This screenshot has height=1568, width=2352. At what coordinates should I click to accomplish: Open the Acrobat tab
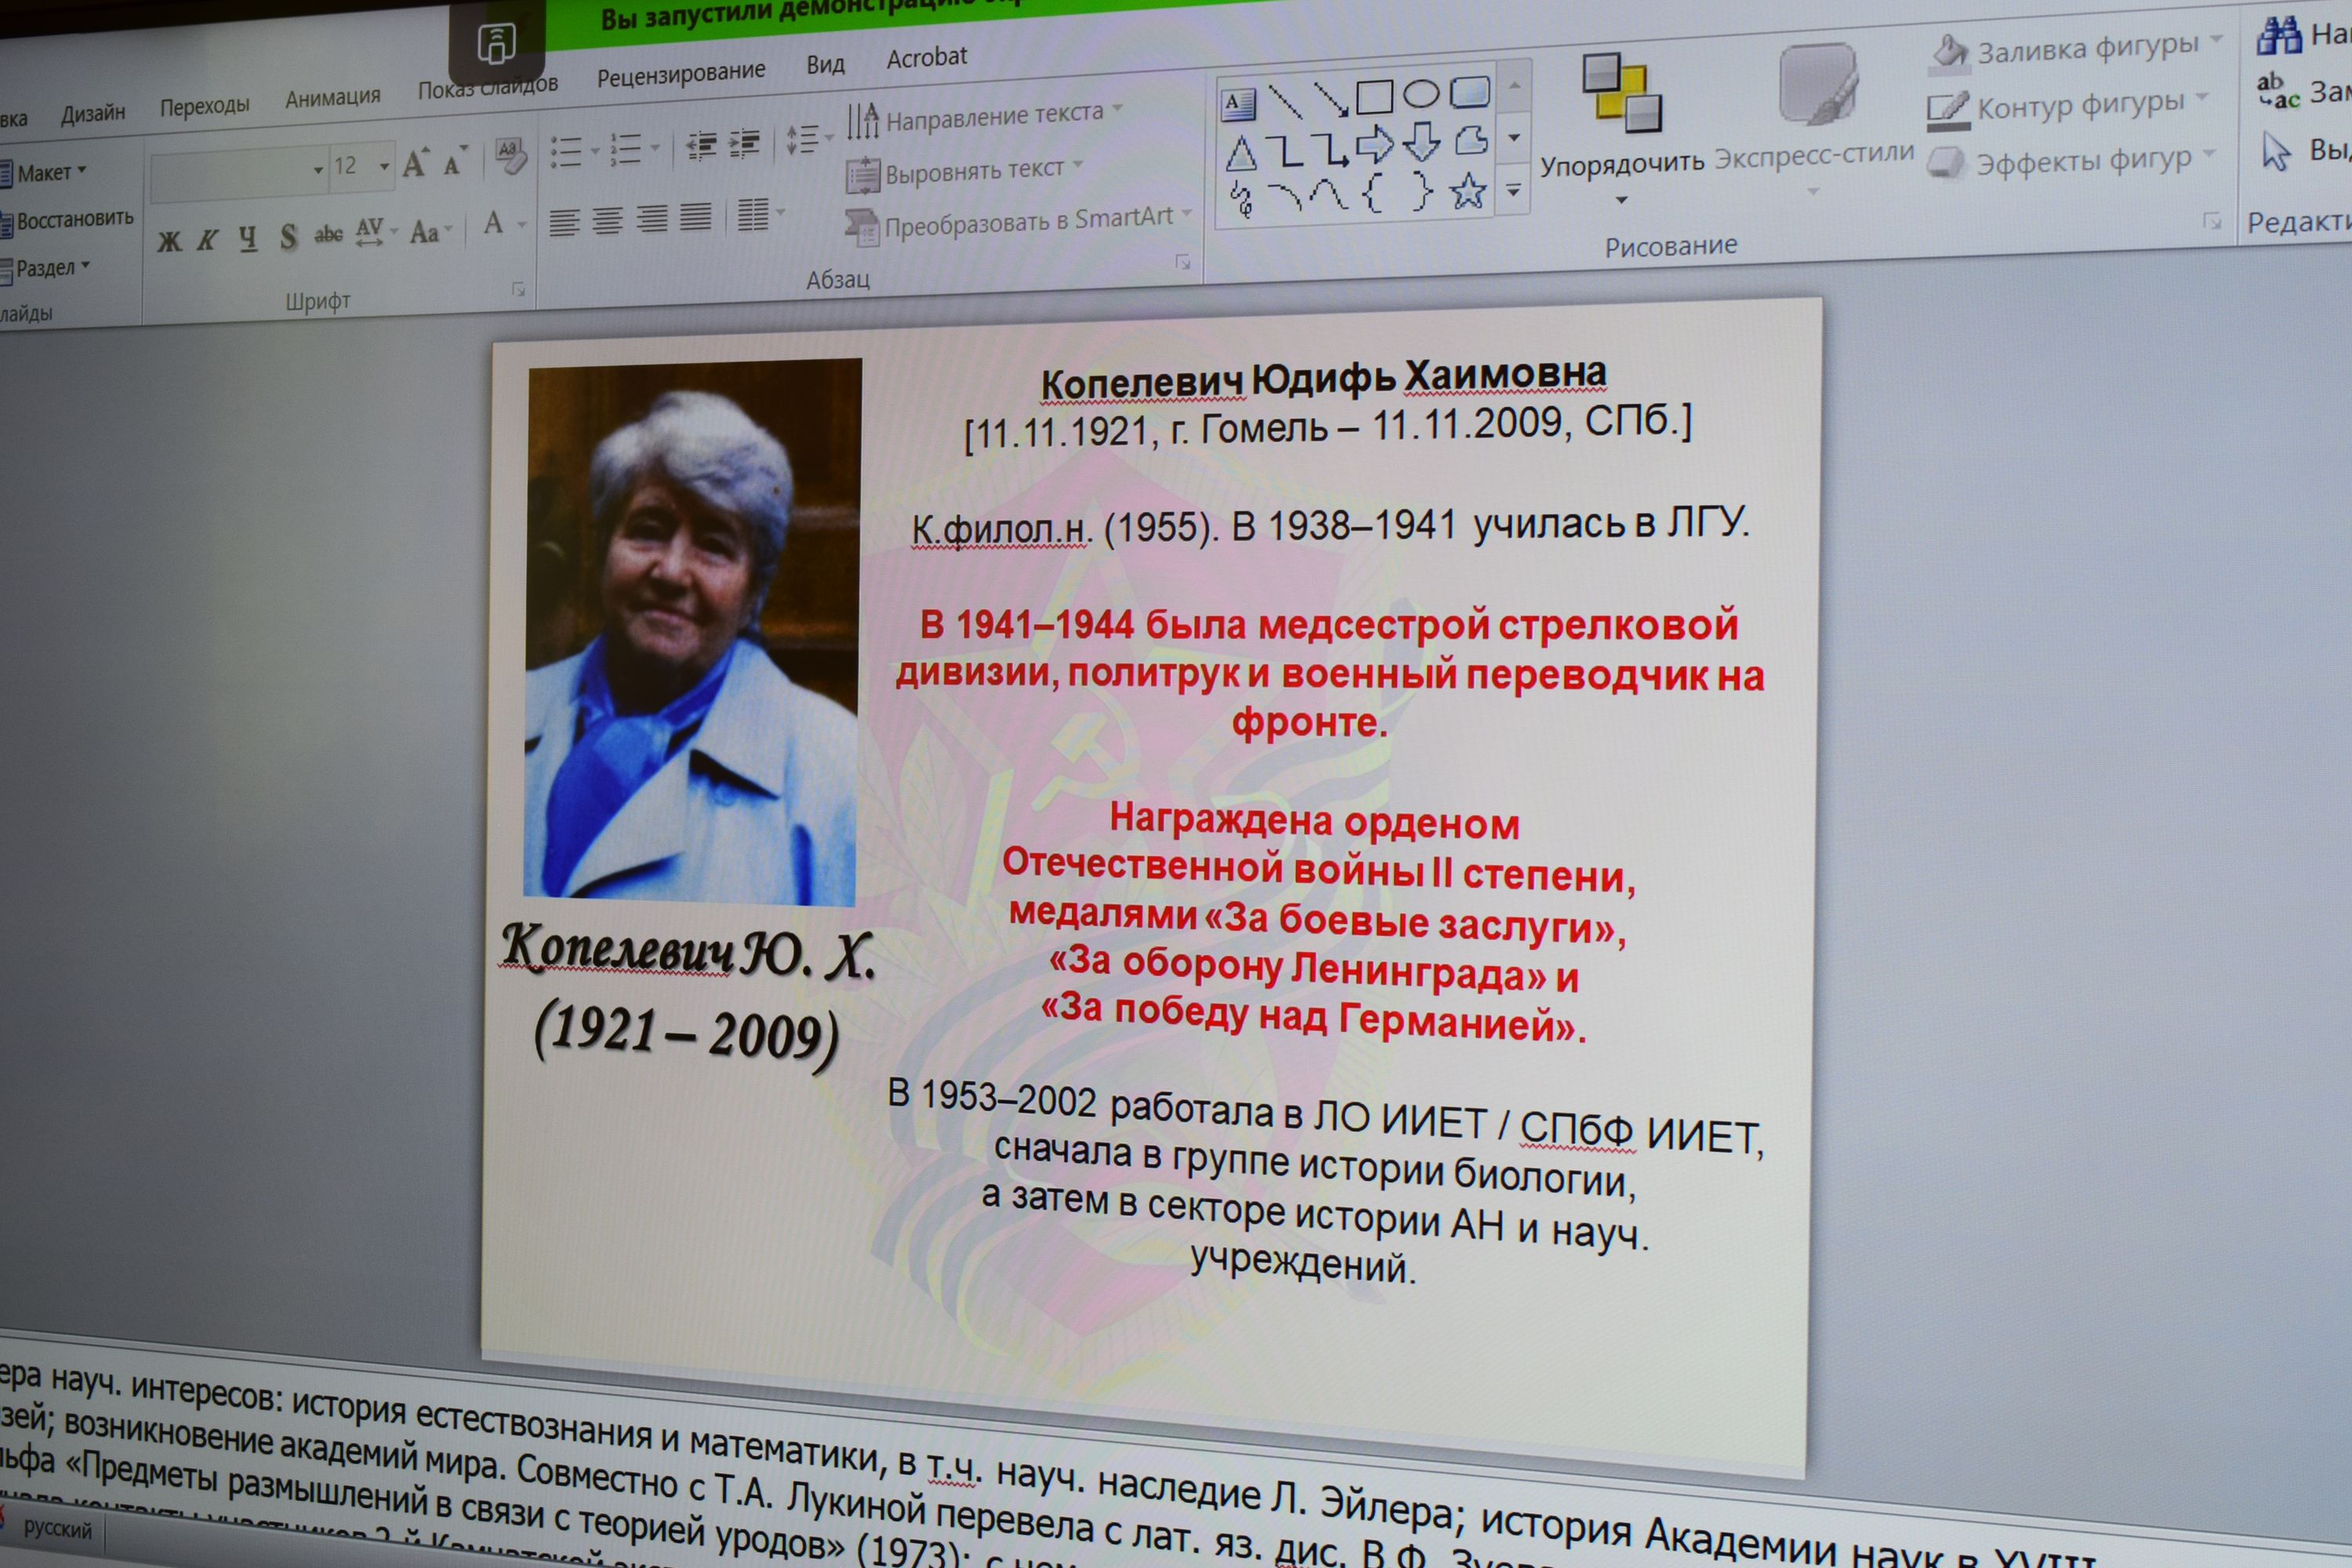tap(926, 57)
